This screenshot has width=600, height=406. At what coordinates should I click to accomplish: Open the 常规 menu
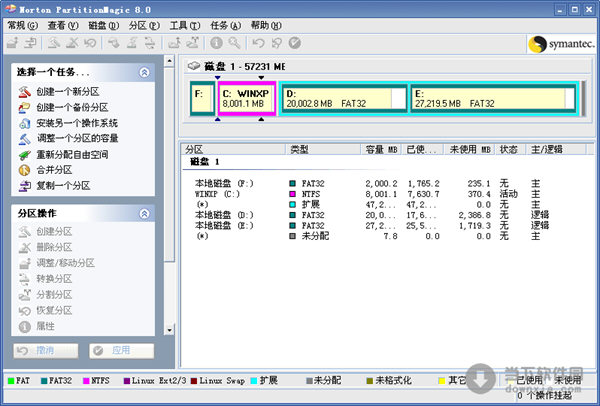(23, 26)
